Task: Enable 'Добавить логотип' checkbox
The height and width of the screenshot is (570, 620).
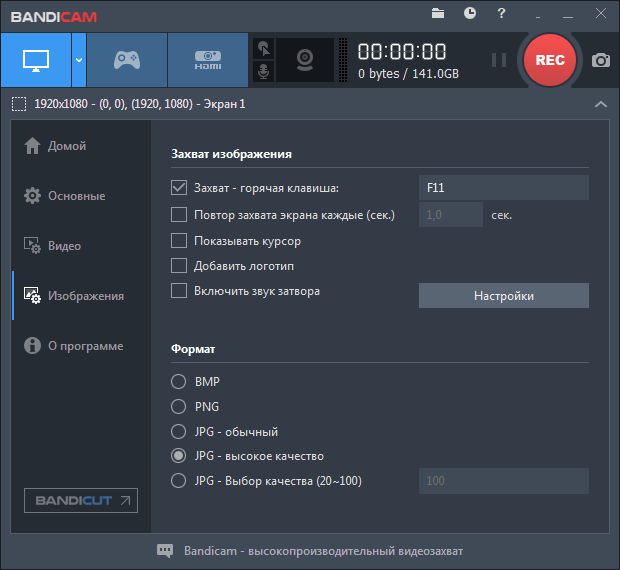Action: [179, 266]
